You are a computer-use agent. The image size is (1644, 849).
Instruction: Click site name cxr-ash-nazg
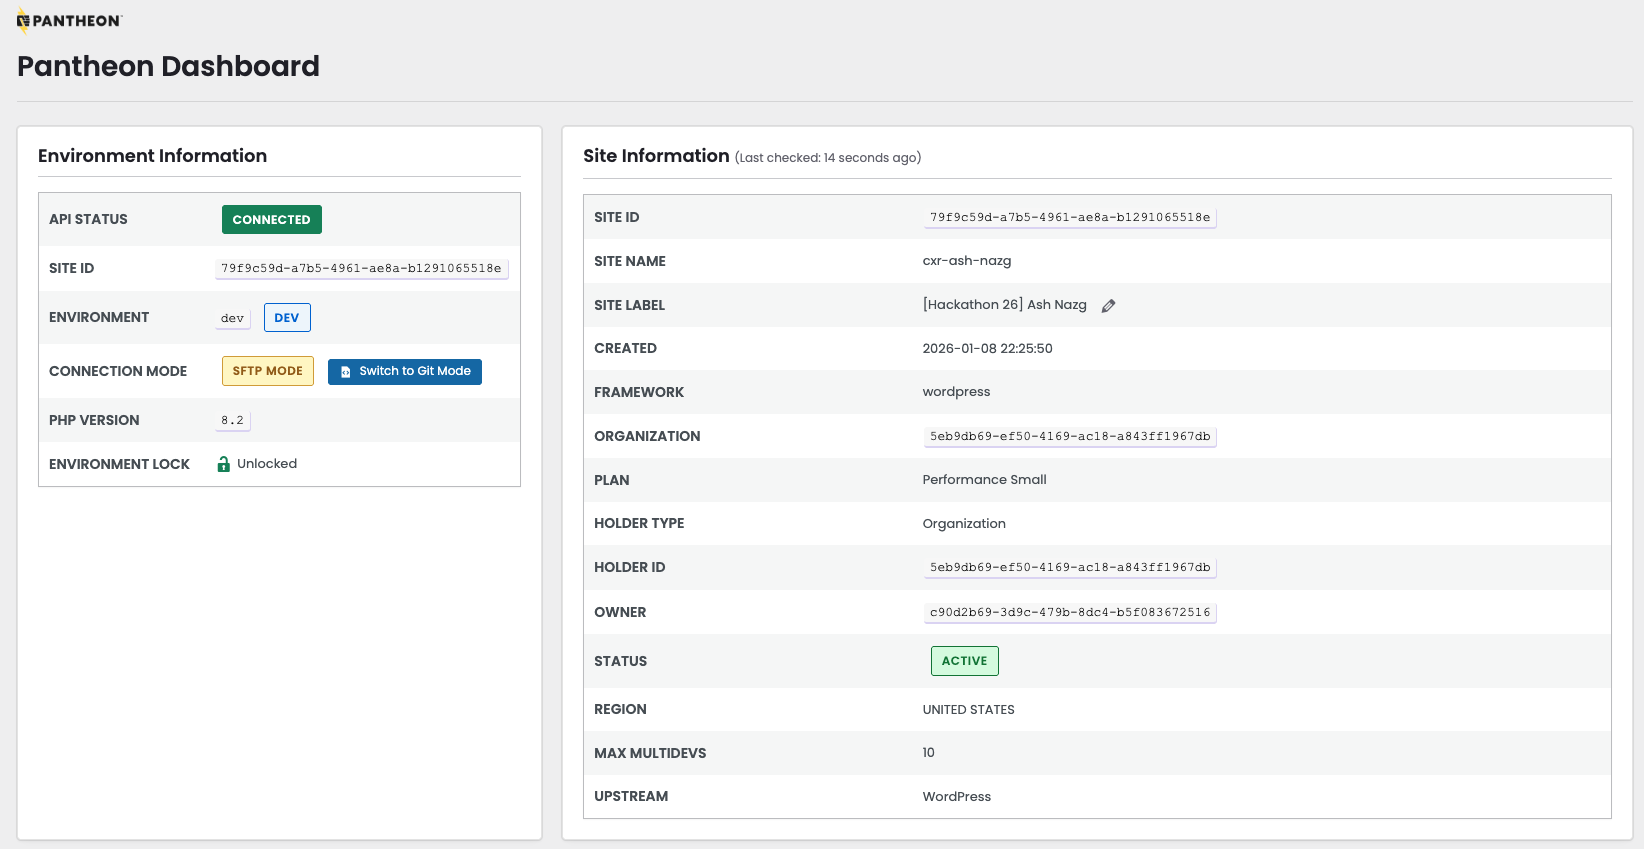(967, 261)
